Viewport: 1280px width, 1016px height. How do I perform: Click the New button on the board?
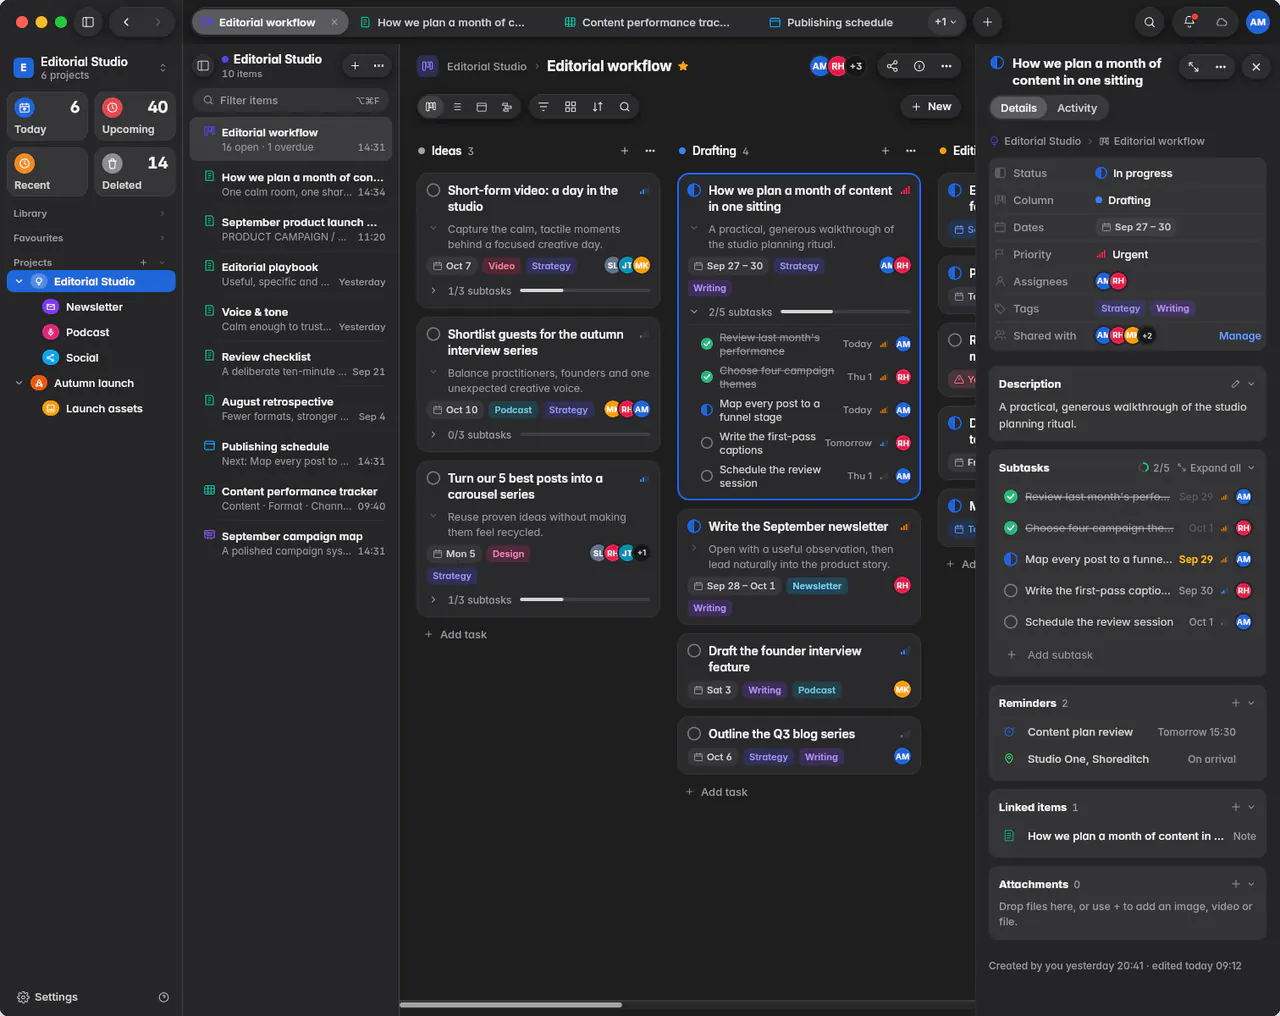[x=930, y=107]
